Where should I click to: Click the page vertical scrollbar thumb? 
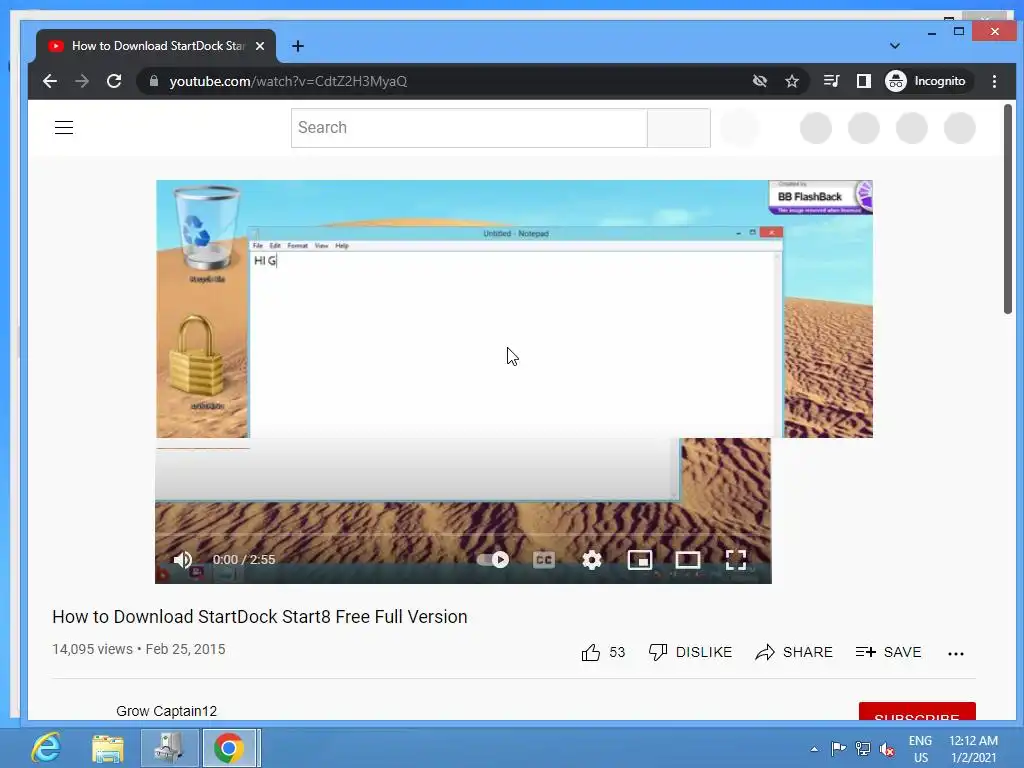(x=1008, y=209)
